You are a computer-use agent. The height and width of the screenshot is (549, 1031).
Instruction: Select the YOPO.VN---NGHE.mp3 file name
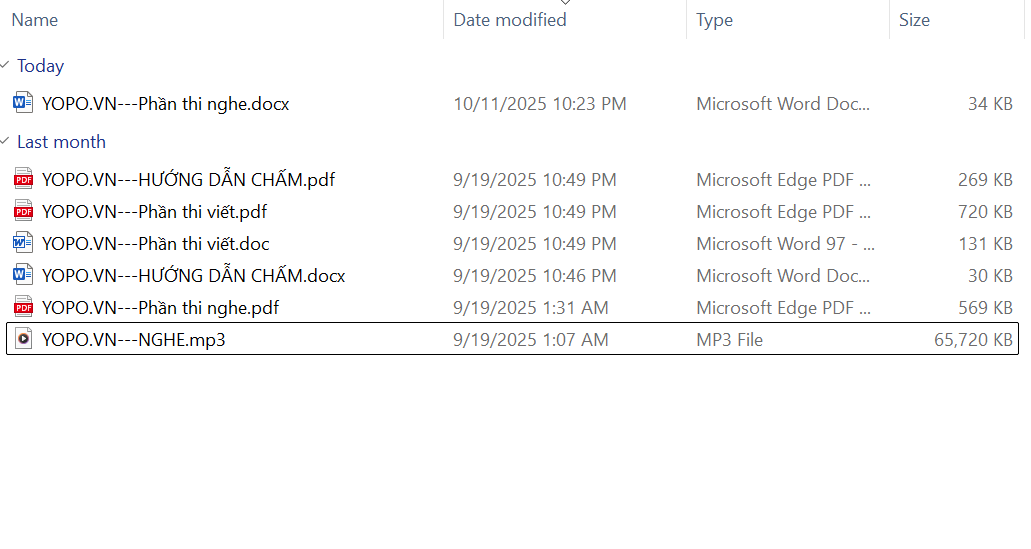[133, 340]
